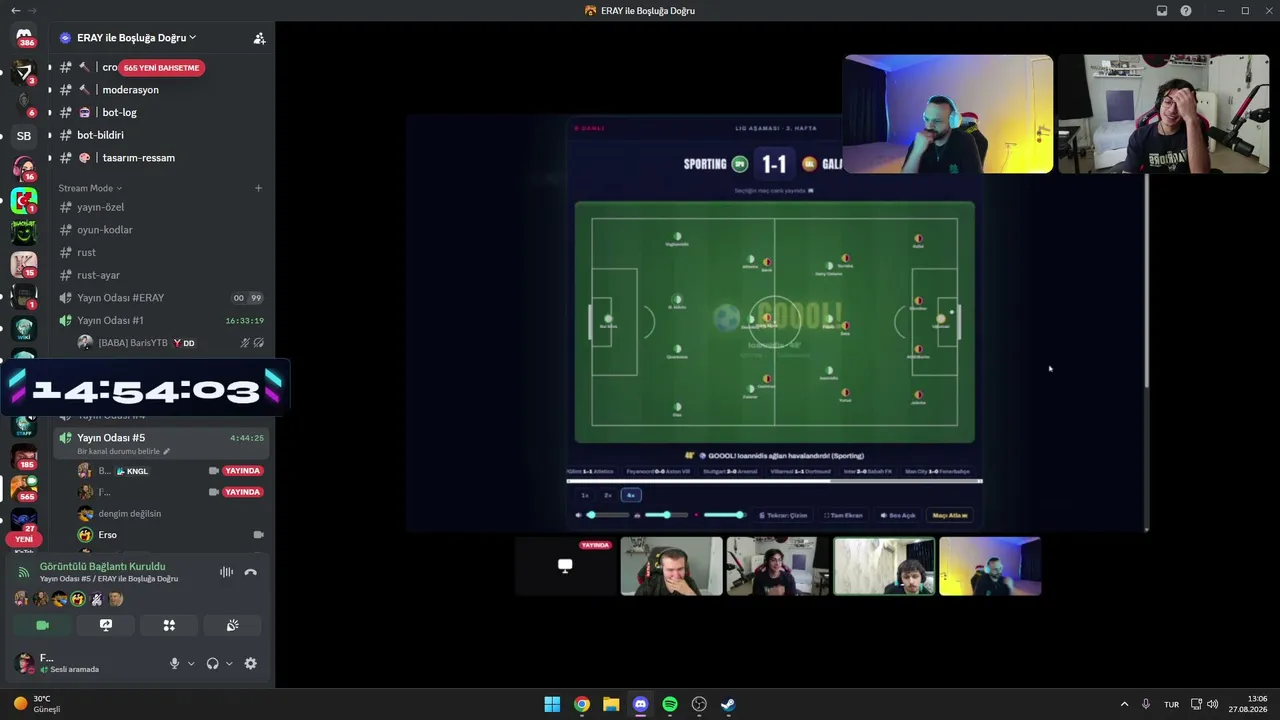
Task: Open the wiki server icon
Action: (x=24, y=328)
